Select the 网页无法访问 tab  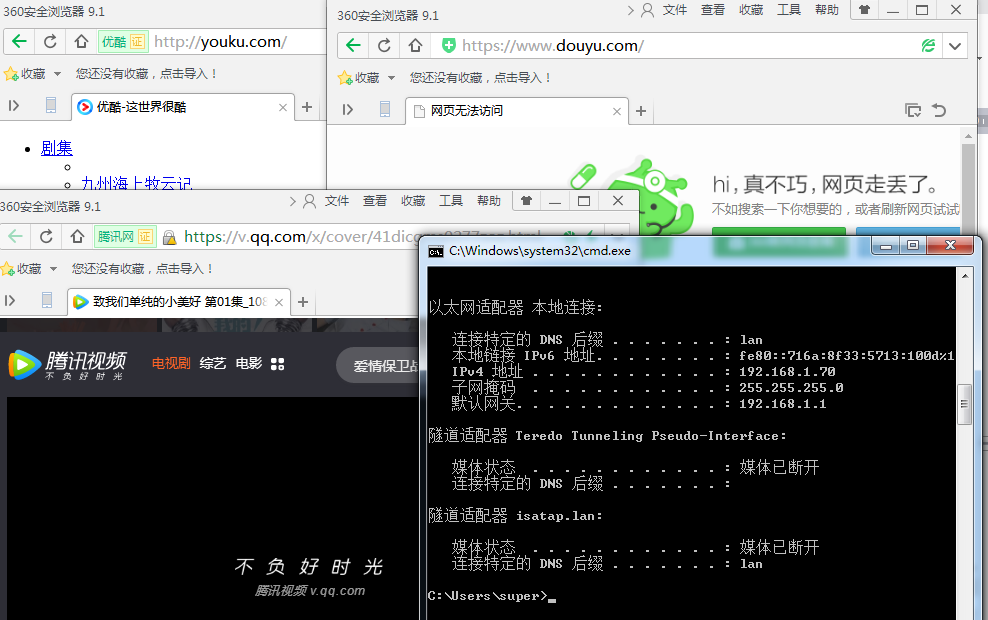click(517, 111)
